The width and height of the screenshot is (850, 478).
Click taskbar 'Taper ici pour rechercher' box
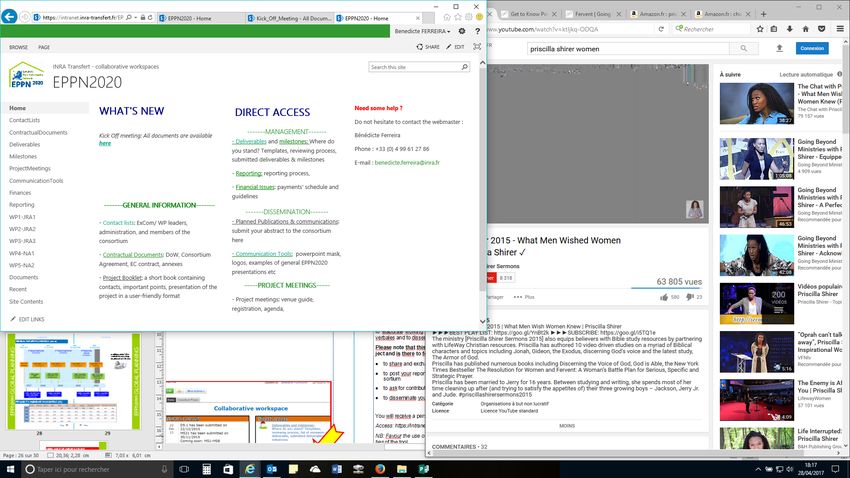[96, 469]
